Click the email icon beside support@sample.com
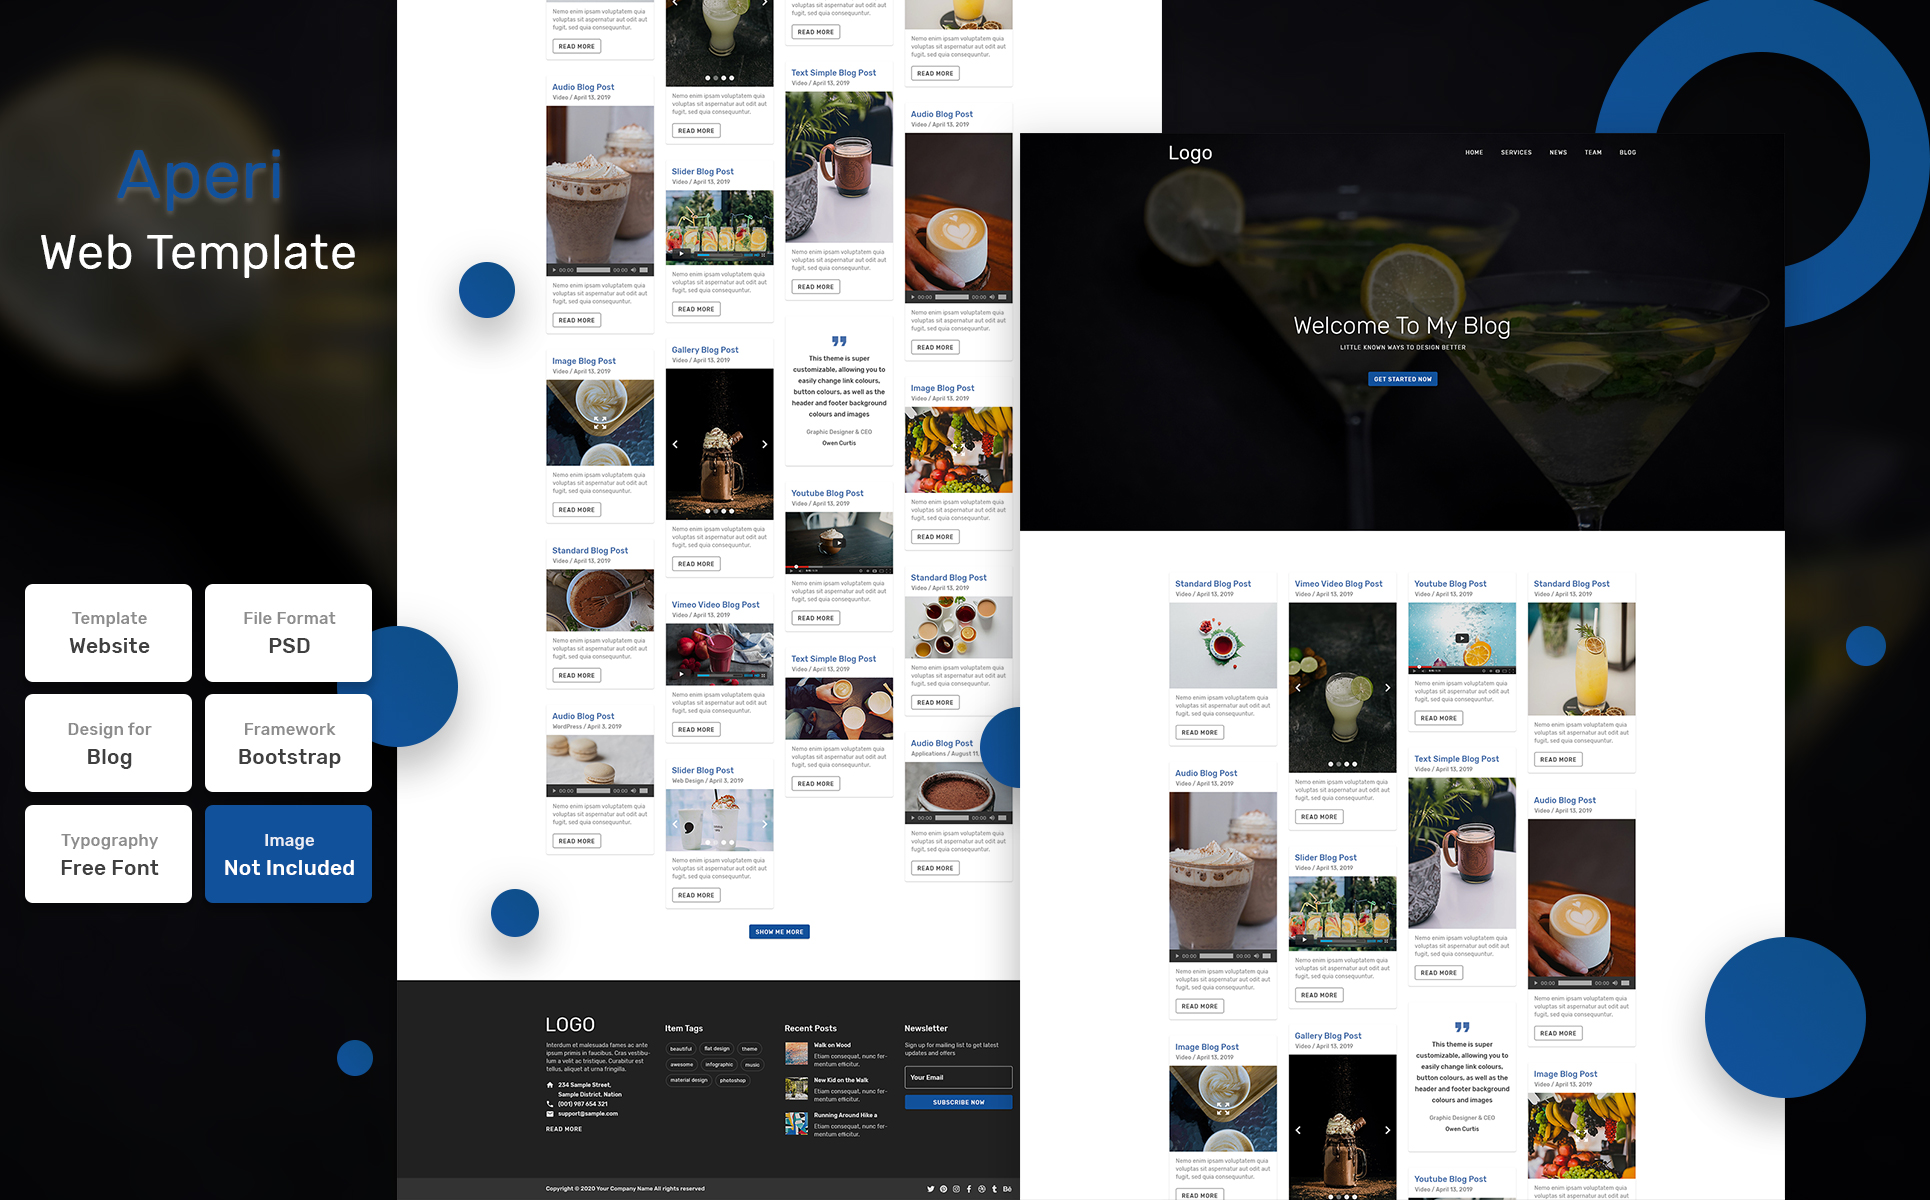This screenshot has height=1200, width=1930. [x=550, y=1114]
